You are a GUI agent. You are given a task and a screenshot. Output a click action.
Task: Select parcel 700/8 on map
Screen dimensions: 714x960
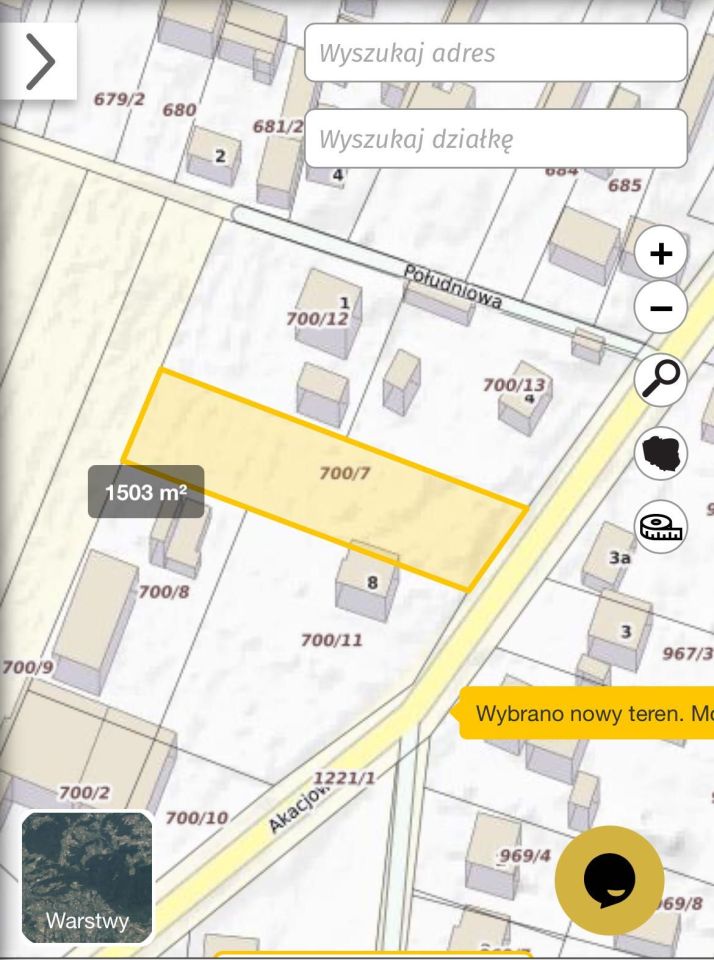[x=163, y=591]
